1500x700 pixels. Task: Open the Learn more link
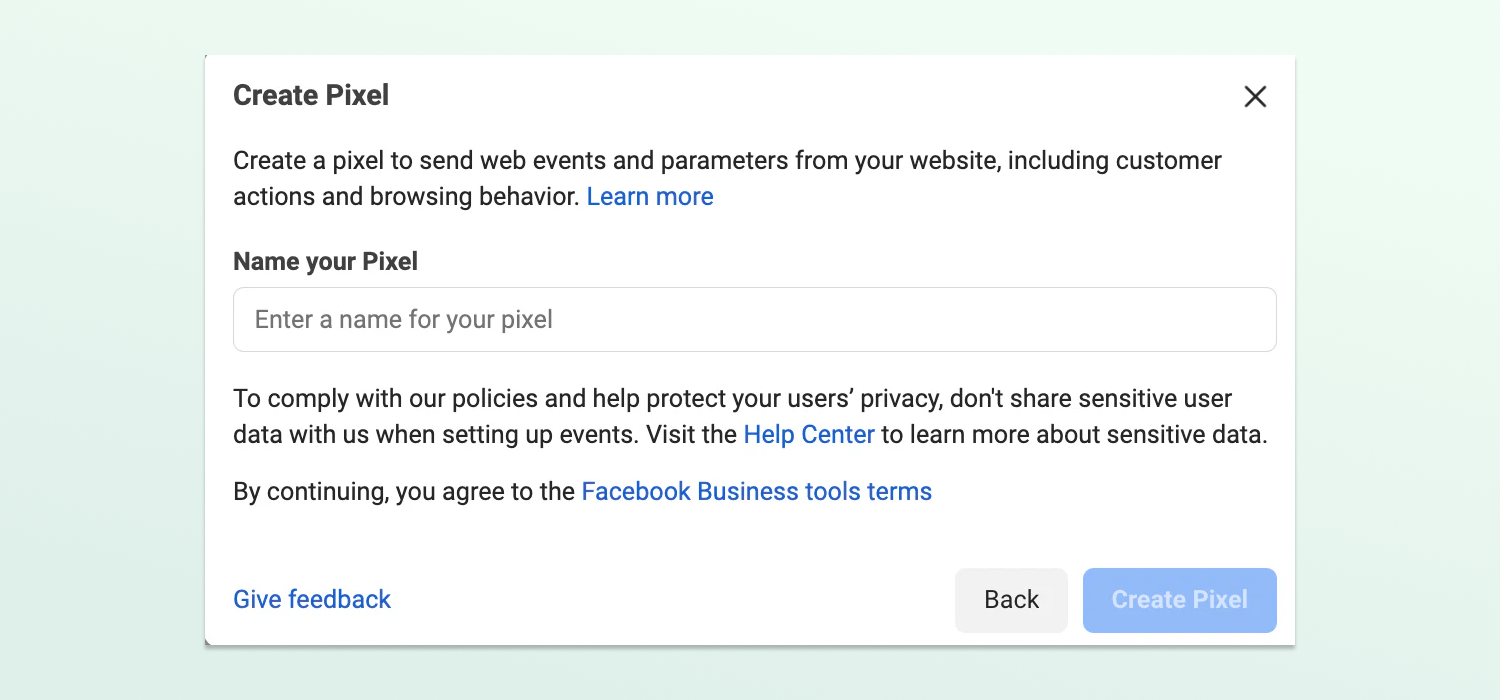tap(650, 197)
